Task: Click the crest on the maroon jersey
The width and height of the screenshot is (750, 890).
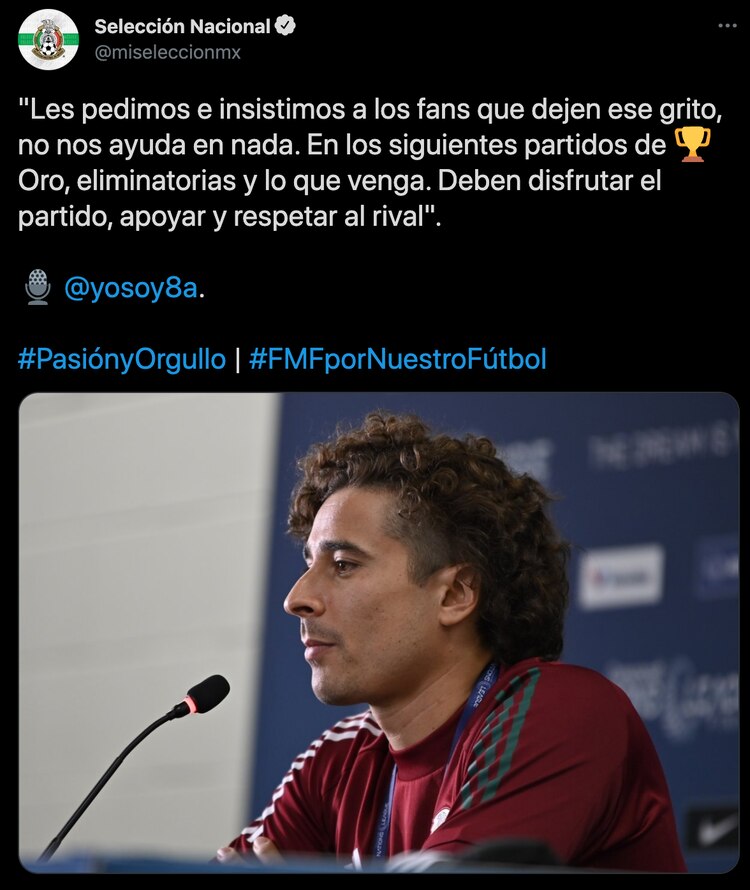Action: (440, 819)
